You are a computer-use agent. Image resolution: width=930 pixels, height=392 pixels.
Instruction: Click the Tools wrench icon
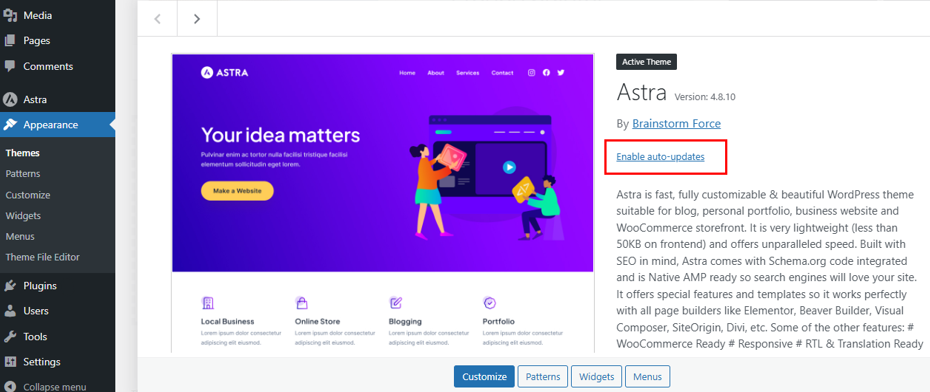[9, 336]
